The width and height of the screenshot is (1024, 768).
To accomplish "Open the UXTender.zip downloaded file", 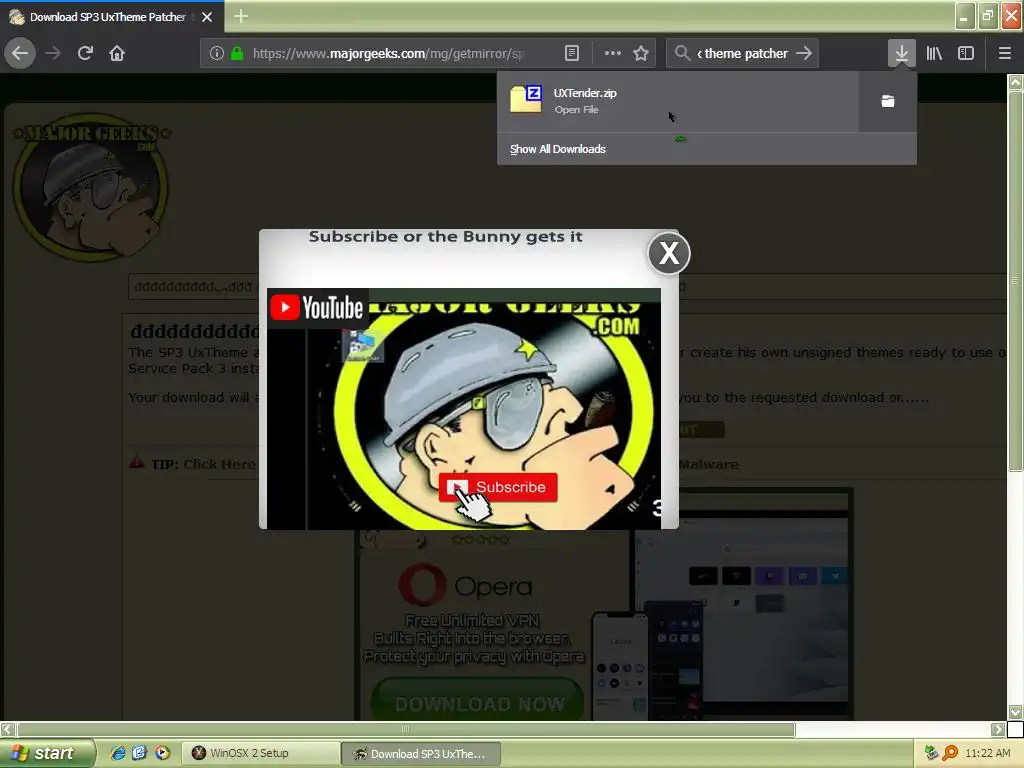I will (x=677, y=101).
